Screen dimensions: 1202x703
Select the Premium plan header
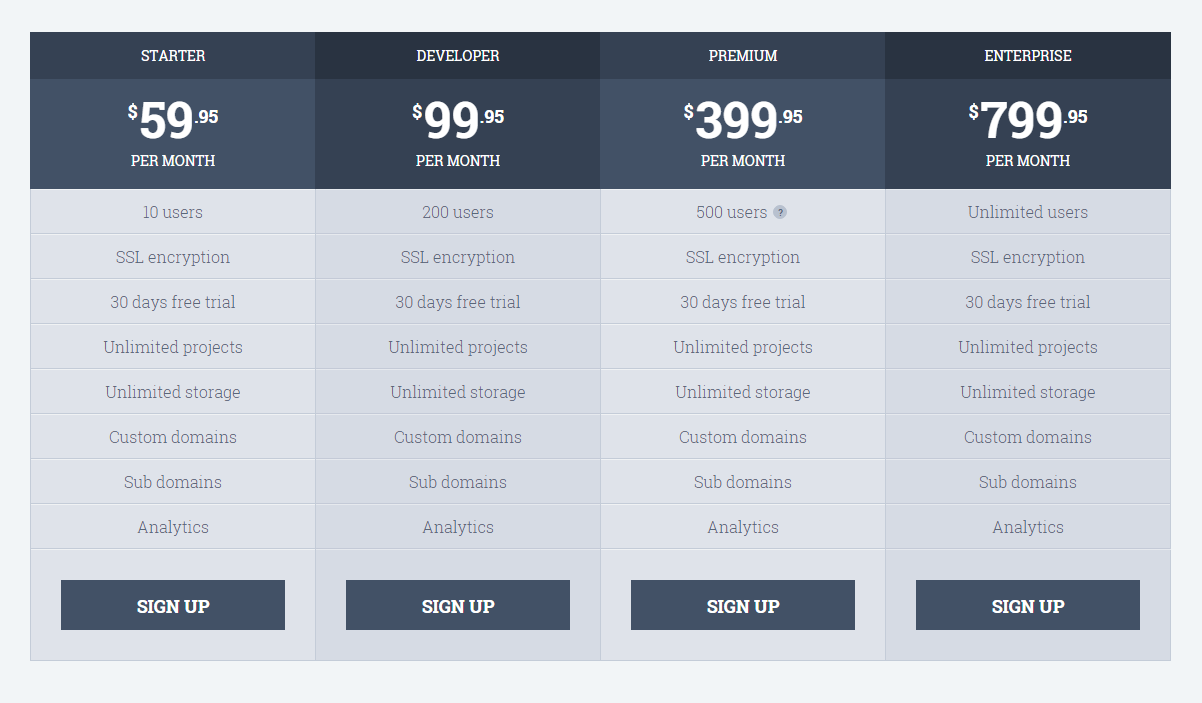click(x=743, y=56)
